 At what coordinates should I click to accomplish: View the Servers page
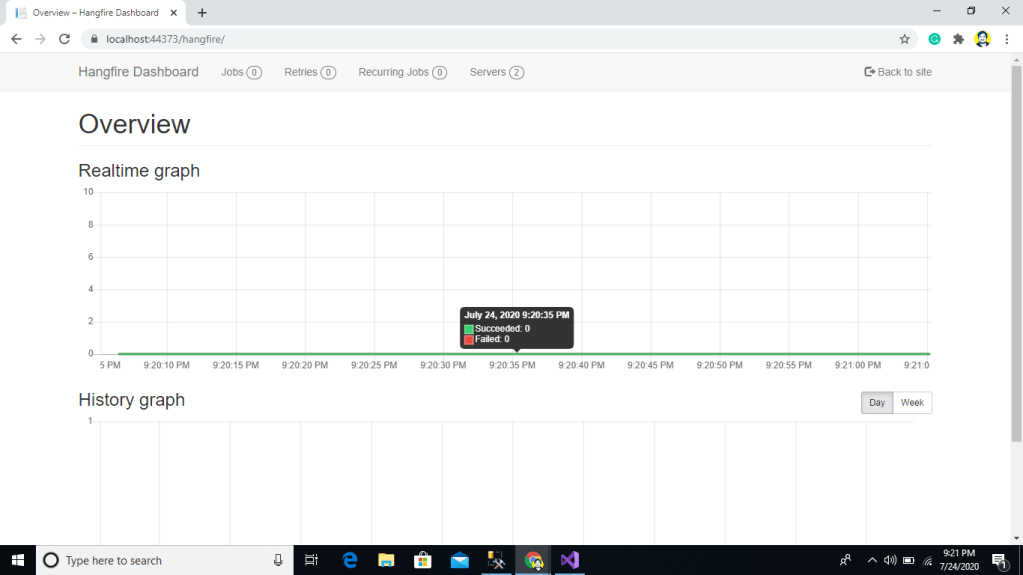496,72
